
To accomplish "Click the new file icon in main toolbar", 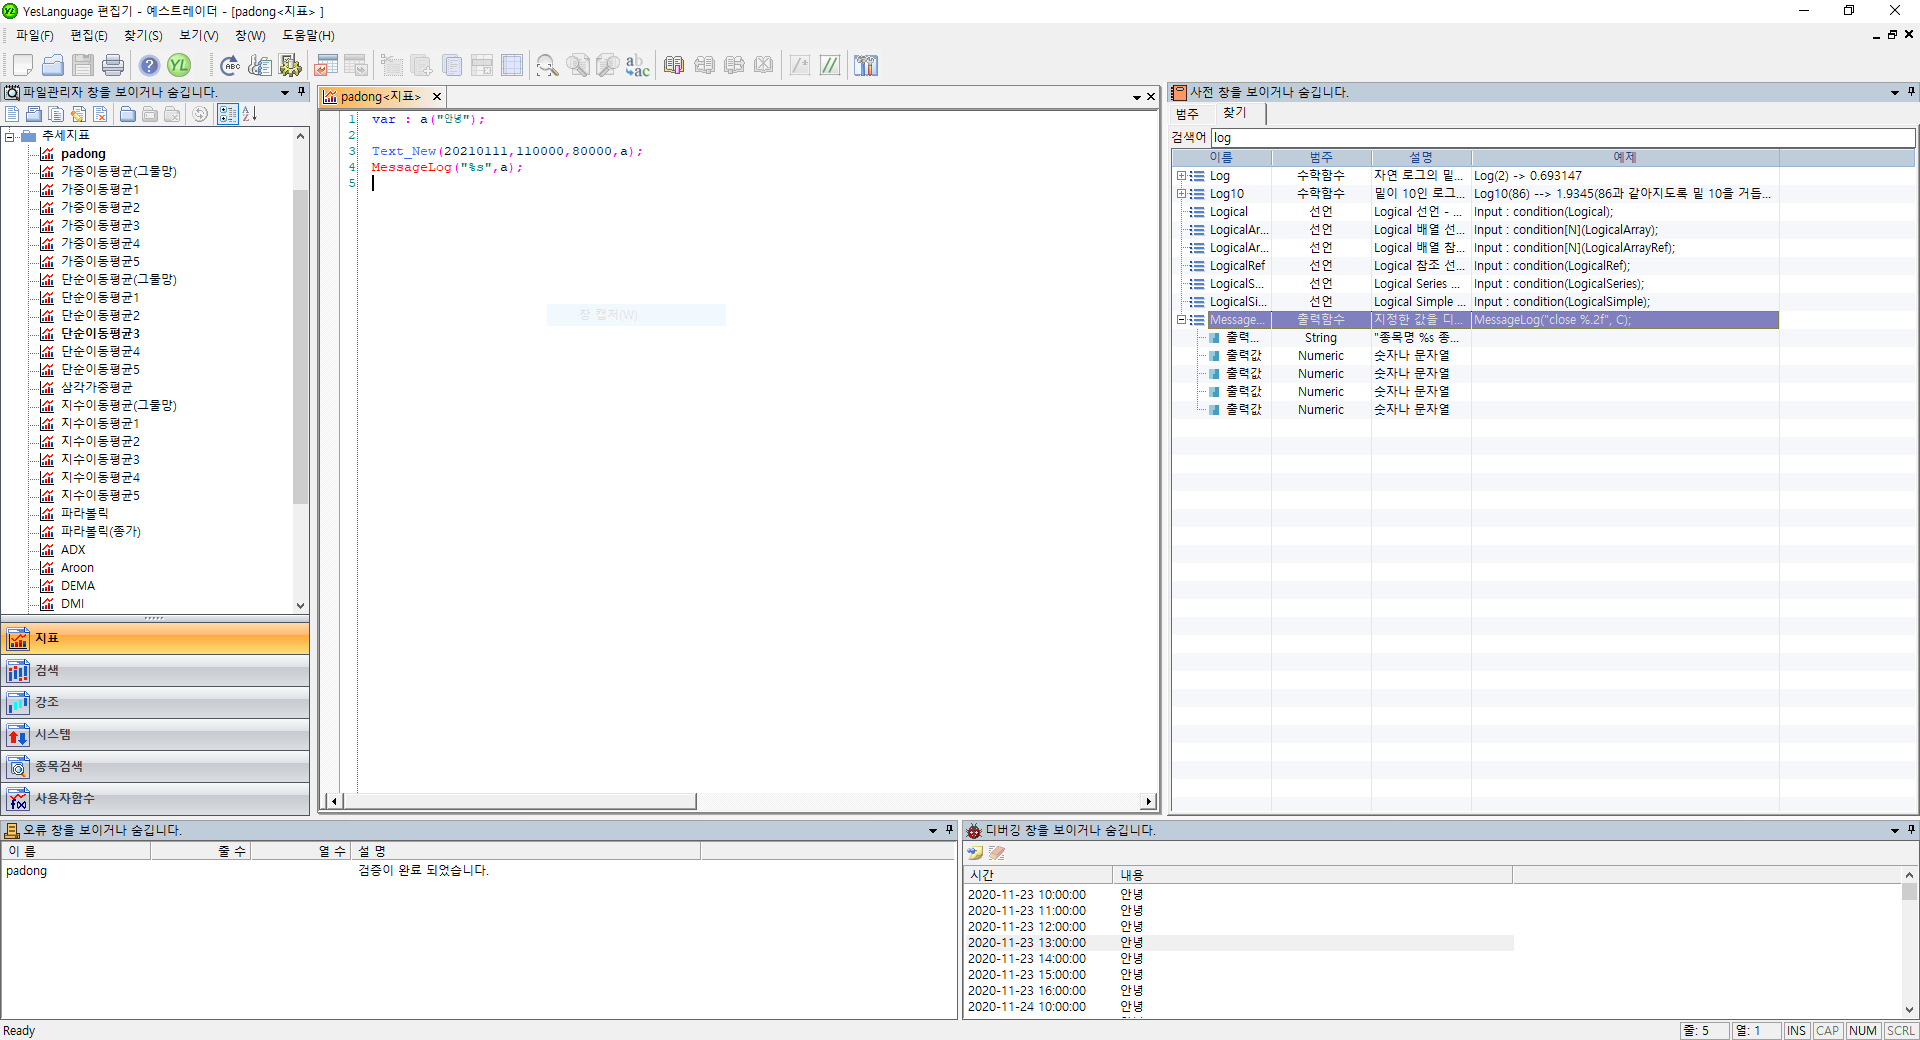I will click(22, 66).
